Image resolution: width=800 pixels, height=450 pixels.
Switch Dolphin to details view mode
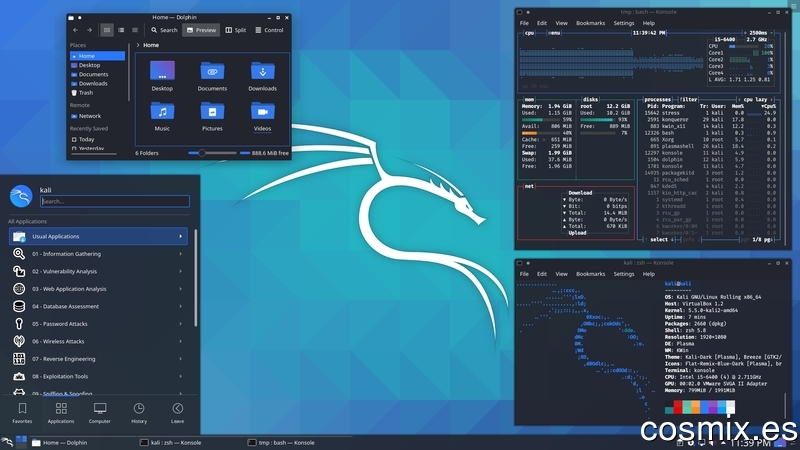(135, 30)
